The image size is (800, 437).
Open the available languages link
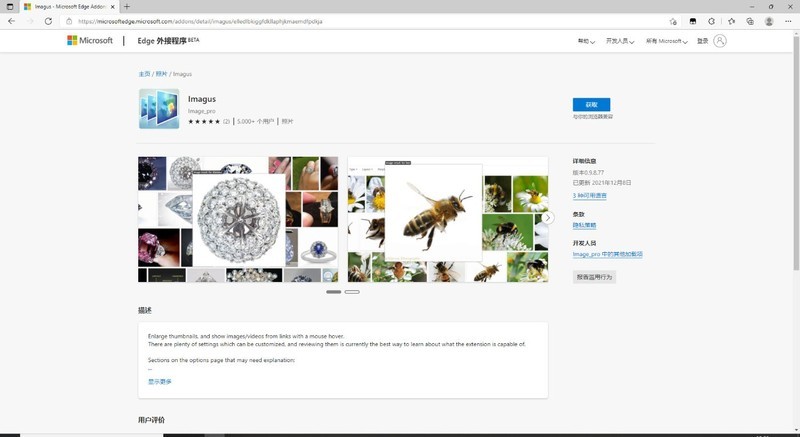pos(589,195)
